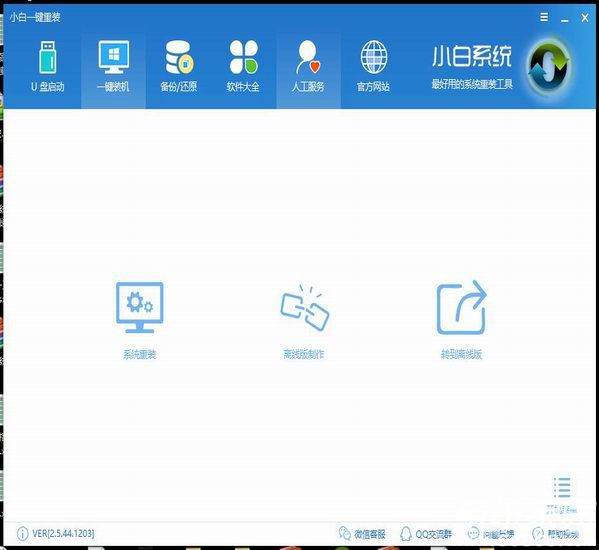Image resolution: width=599 pixels, height=550 pixels.
Task: Click the 系统重装 monitor gear icon
Action: pyautogui.click(x=139, y=307)
